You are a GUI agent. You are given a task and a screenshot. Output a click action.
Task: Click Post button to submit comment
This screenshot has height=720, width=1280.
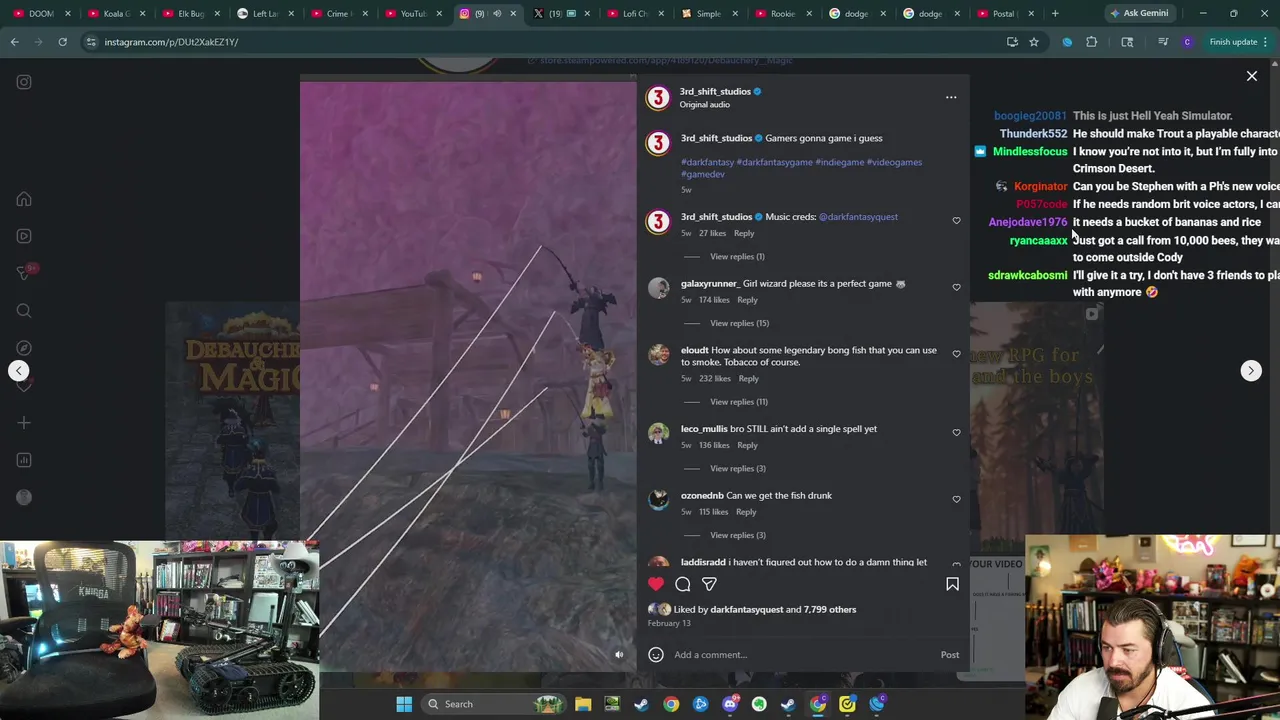click(950, 655)
